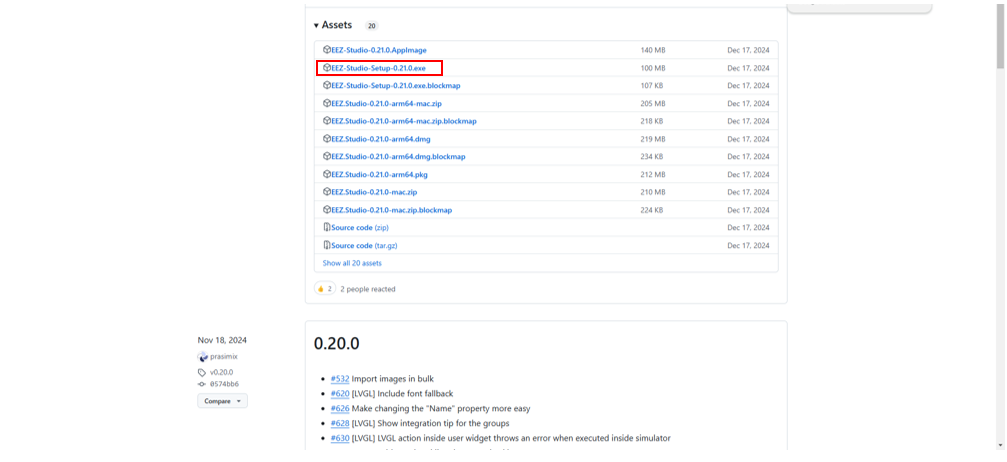Viewport: 1007px width, 462px height.
Task: Open the prasimix author profile link
Action: (x=224, y=357)
